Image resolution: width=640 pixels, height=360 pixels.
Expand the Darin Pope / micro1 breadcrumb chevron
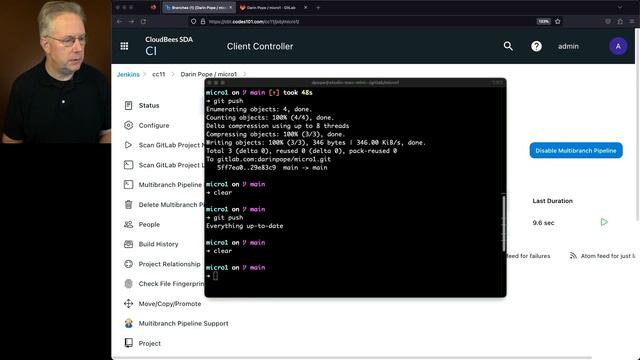click(245, 74)
